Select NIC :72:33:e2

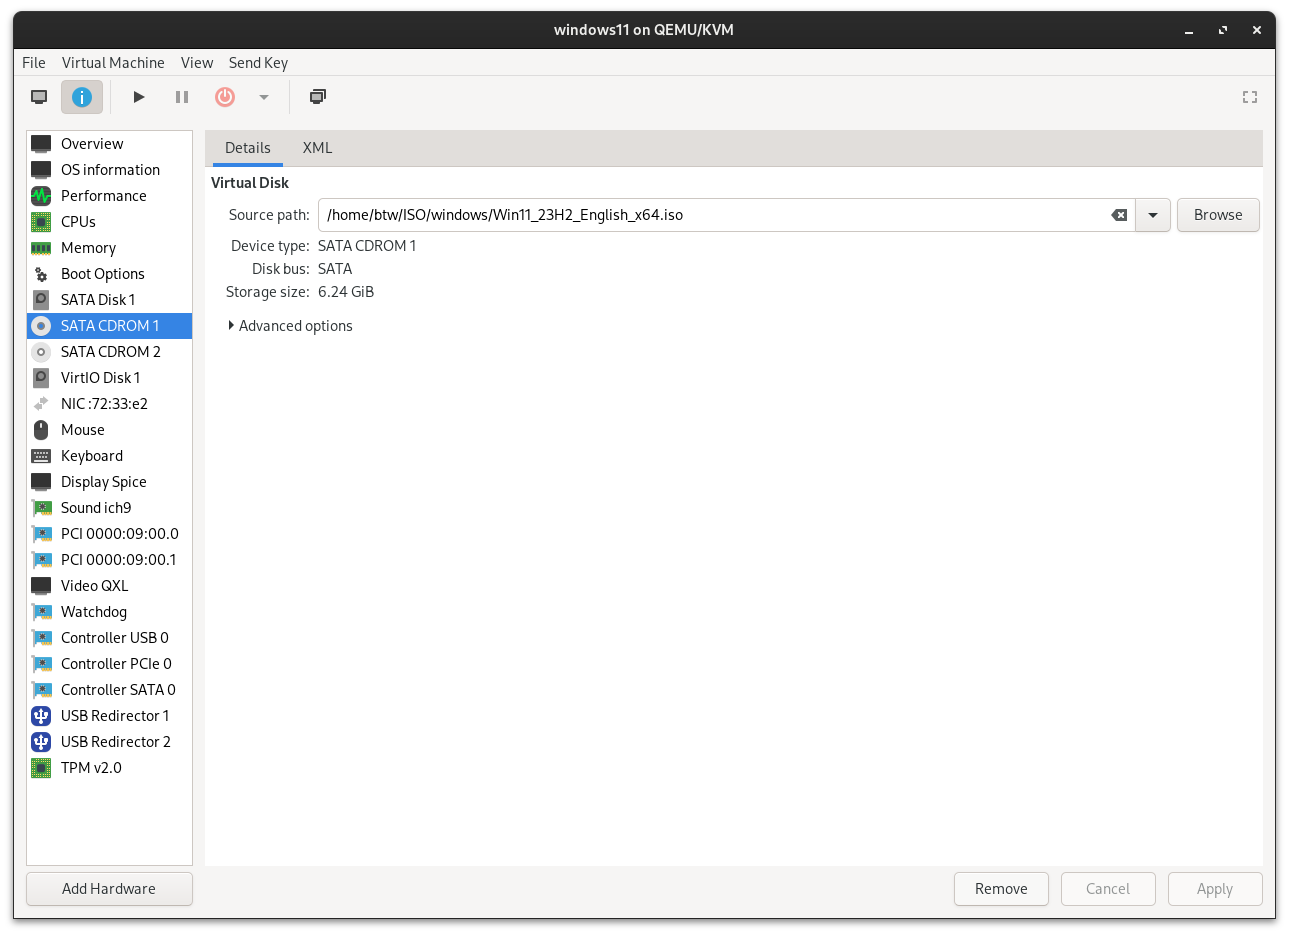109,404
